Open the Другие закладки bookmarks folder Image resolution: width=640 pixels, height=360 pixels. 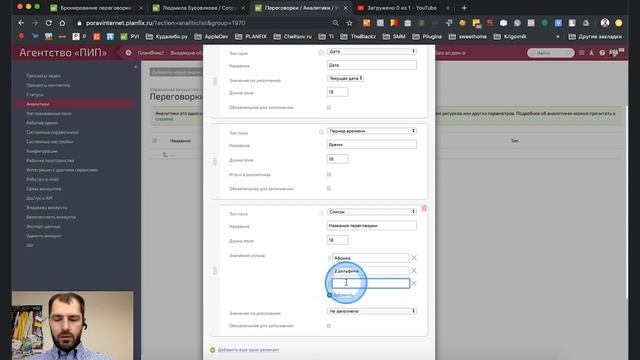596,37
